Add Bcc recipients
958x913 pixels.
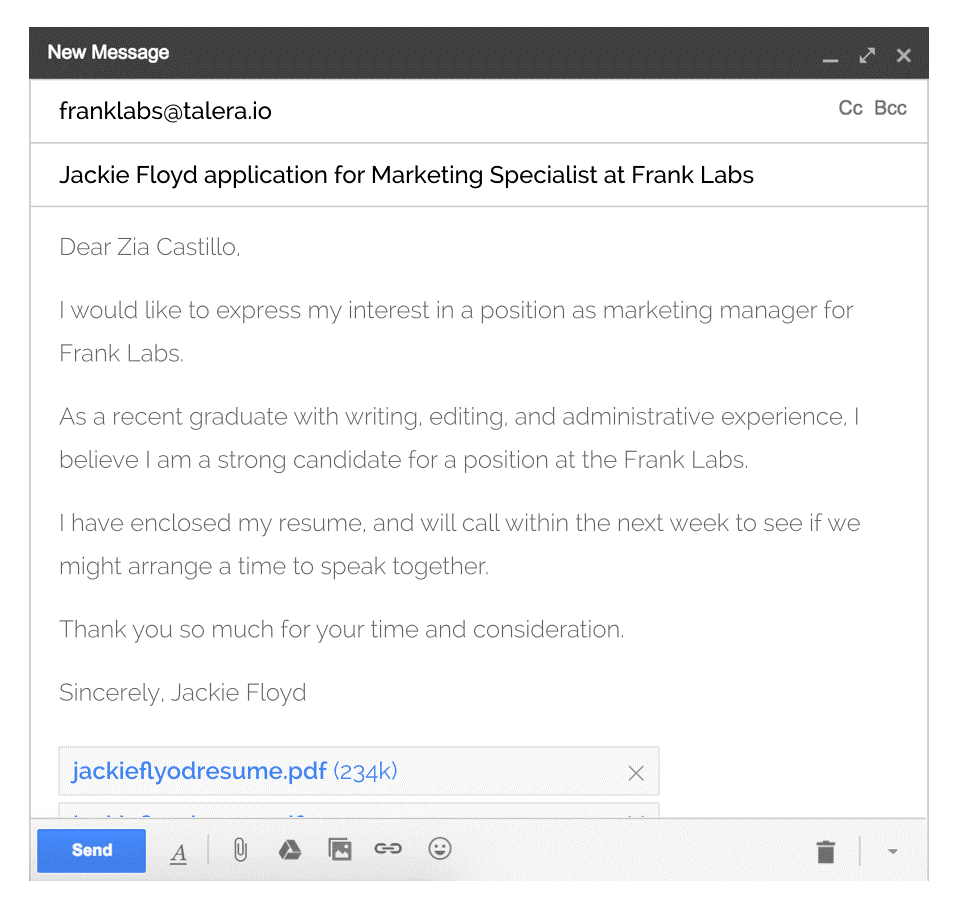pyautogui.click(x=890, y=108)
